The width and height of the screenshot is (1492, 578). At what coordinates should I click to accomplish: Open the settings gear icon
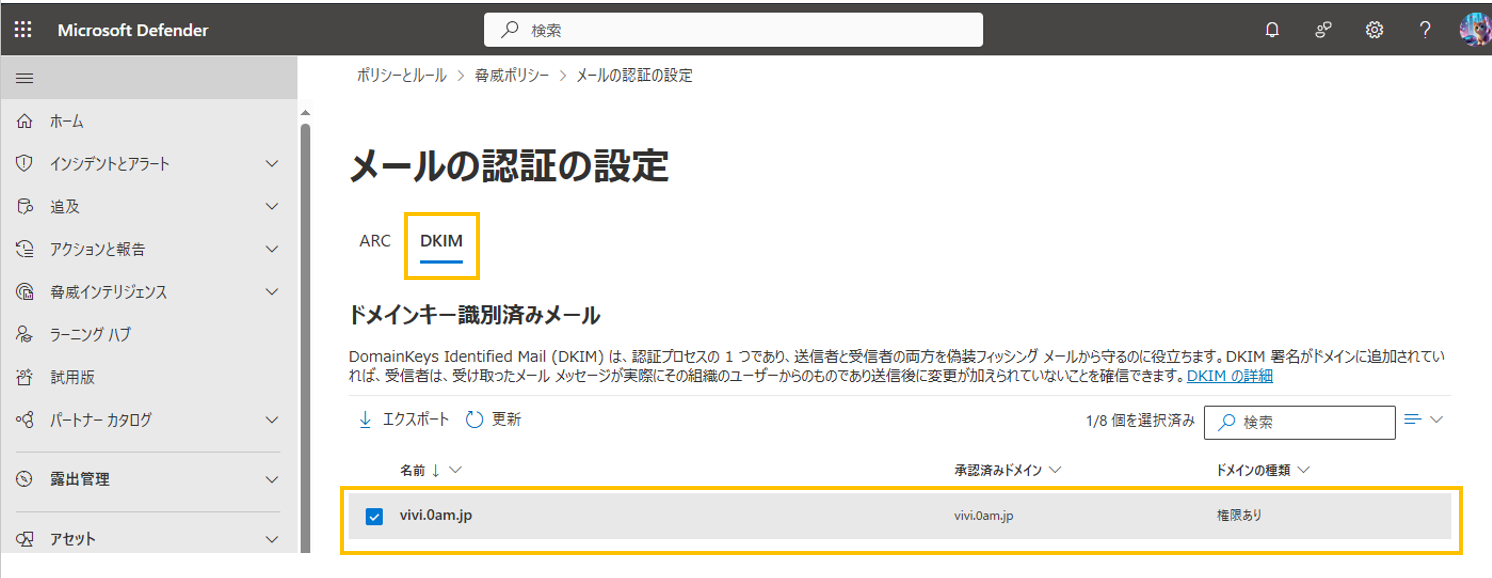(x=1374, y=30)
